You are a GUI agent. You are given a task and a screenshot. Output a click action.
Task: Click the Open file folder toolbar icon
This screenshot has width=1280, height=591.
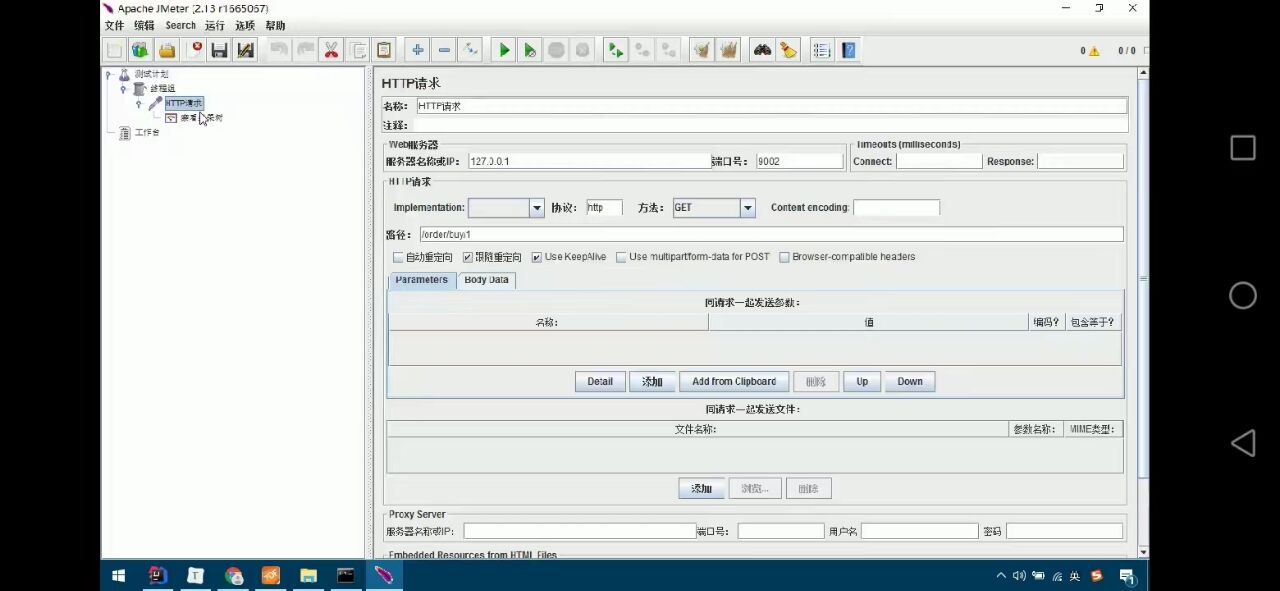click(167, 50)
